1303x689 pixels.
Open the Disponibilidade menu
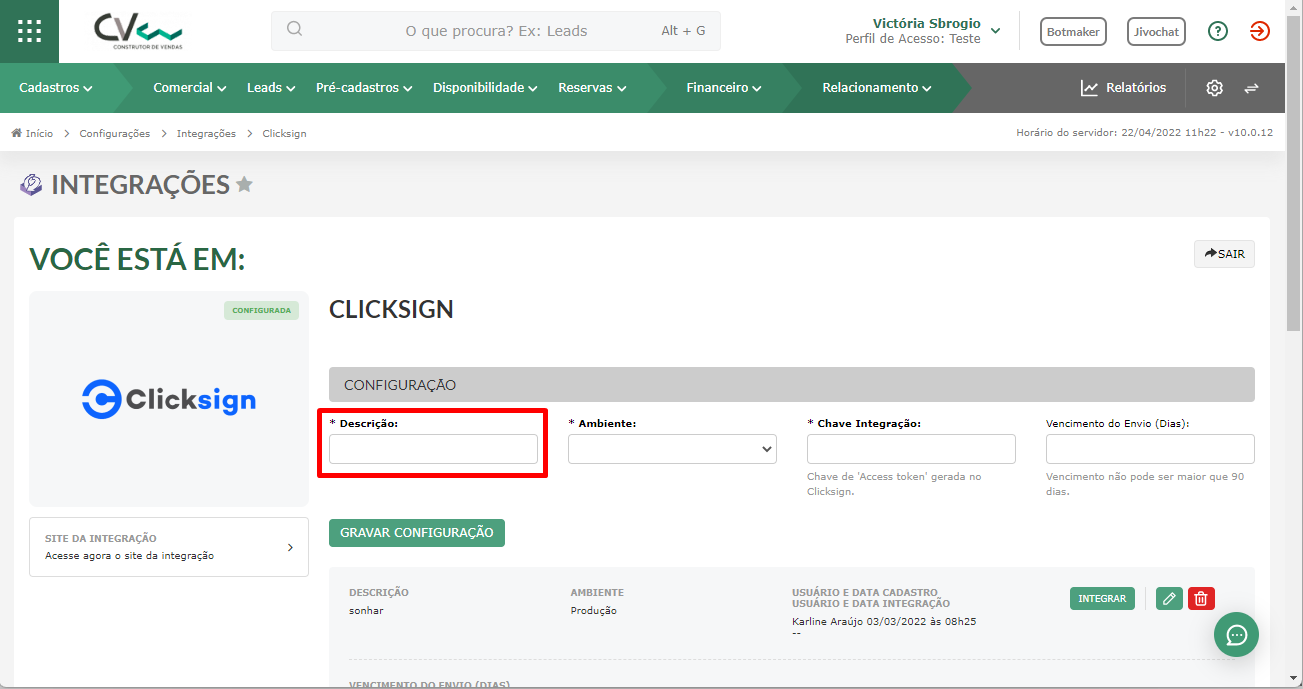coord(485,88)
